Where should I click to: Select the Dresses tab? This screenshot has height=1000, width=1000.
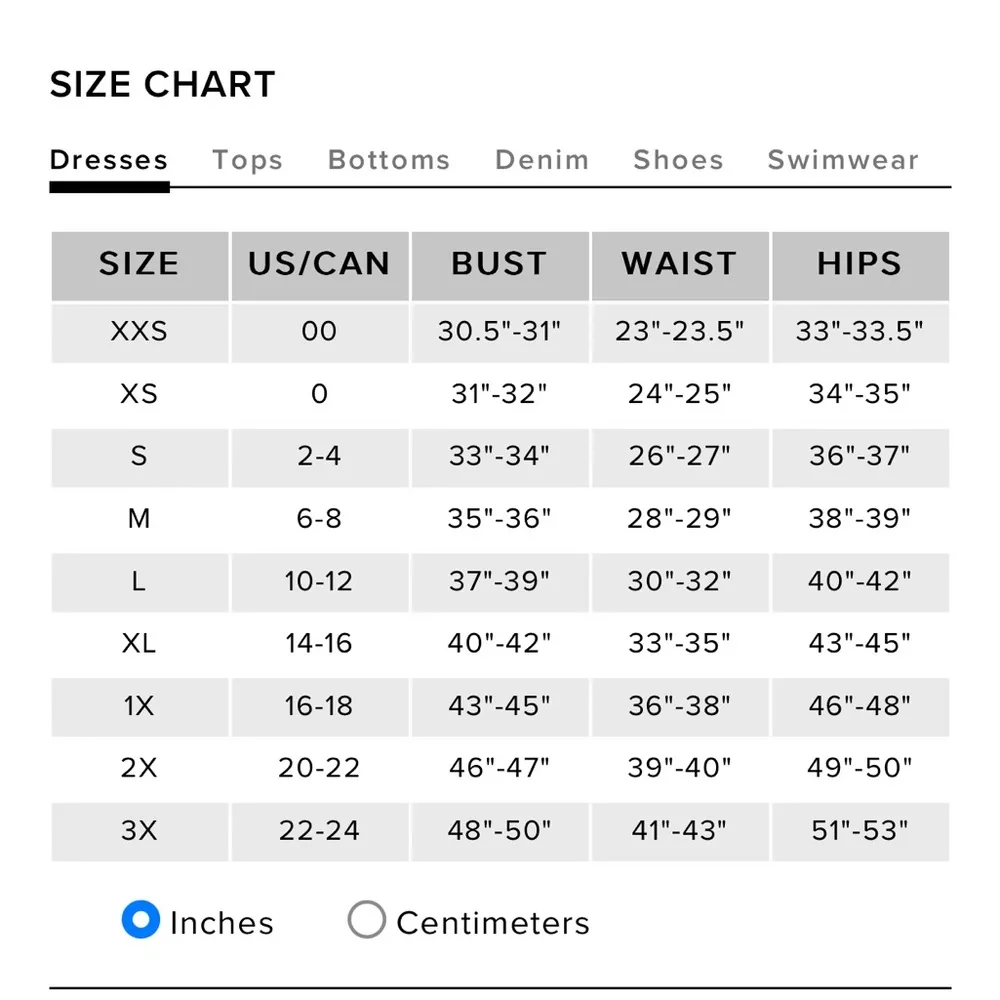click(x=109, y=161)
